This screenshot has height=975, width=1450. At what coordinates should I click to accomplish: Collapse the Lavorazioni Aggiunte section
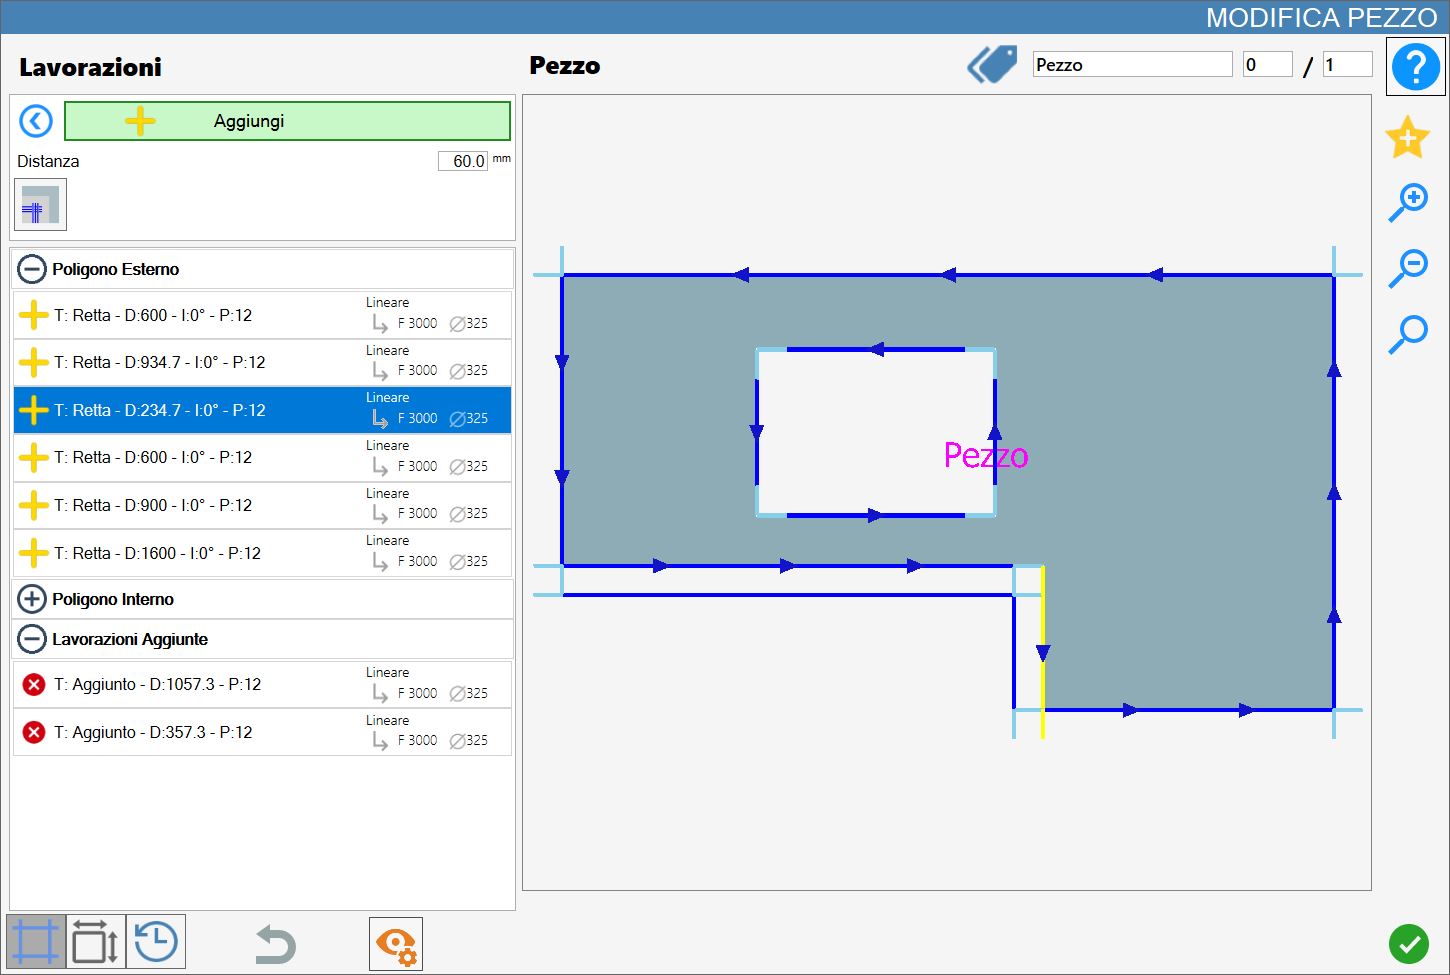[x=32, y=639]
